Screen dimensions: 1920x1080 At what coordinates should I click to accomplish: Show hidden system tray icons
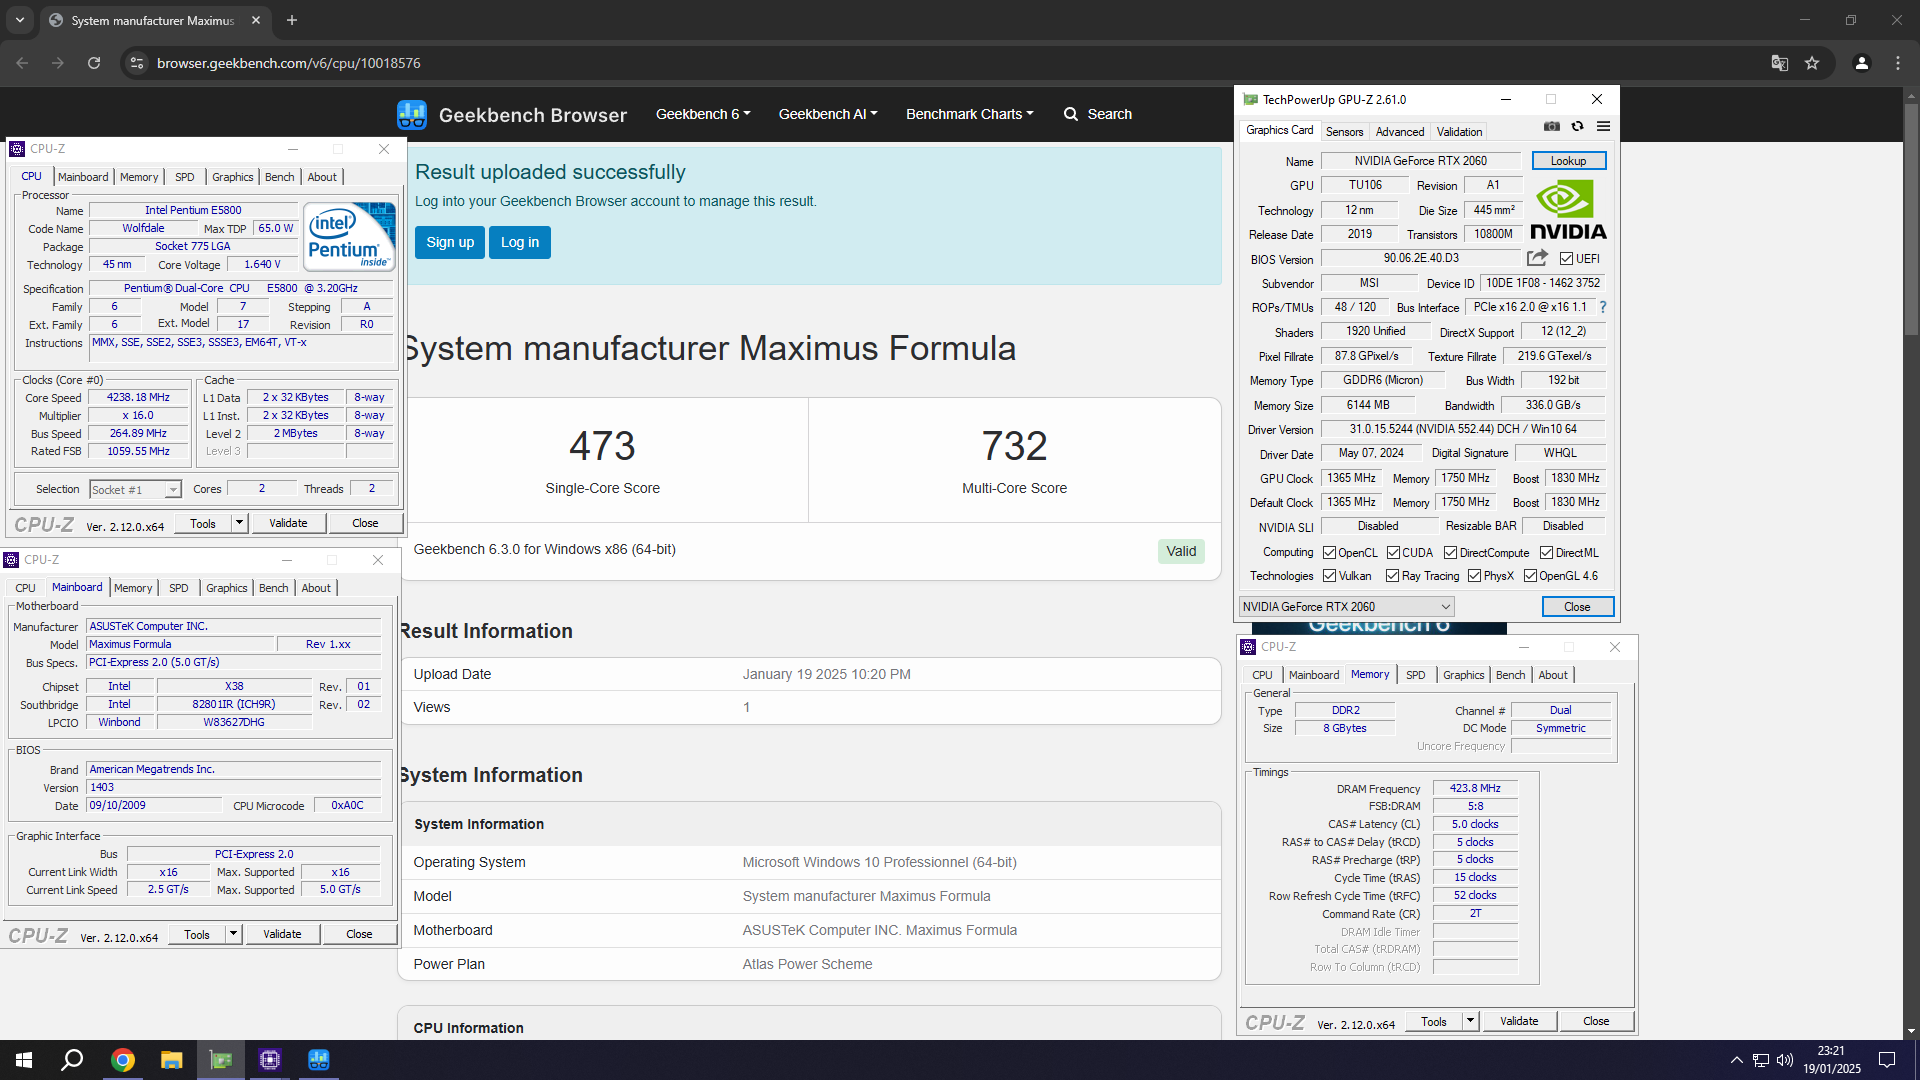point(1737,1060)
